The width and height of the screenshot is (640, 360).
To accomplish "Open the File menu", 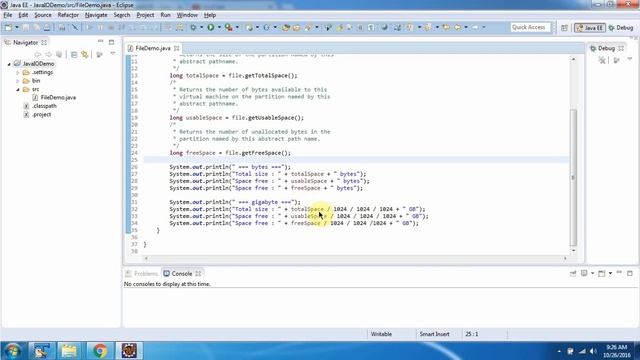I will [x=8, y=15].
